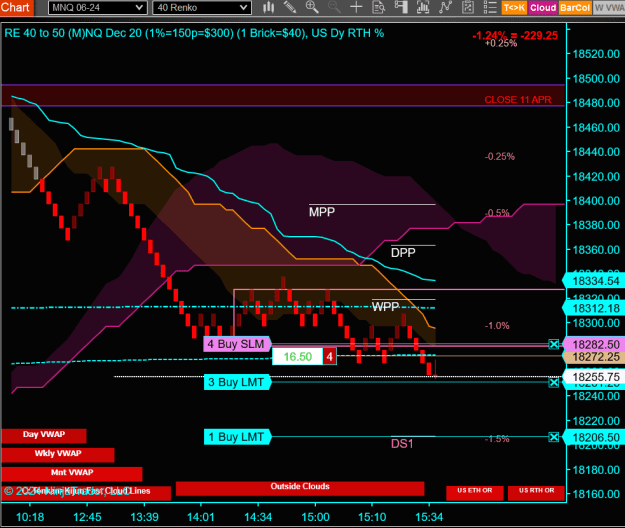Image resolution: width=625 pixels, height=528 pixels.
Task: Click the -1.24% = -229.25 readout
Action: [515, 35]
